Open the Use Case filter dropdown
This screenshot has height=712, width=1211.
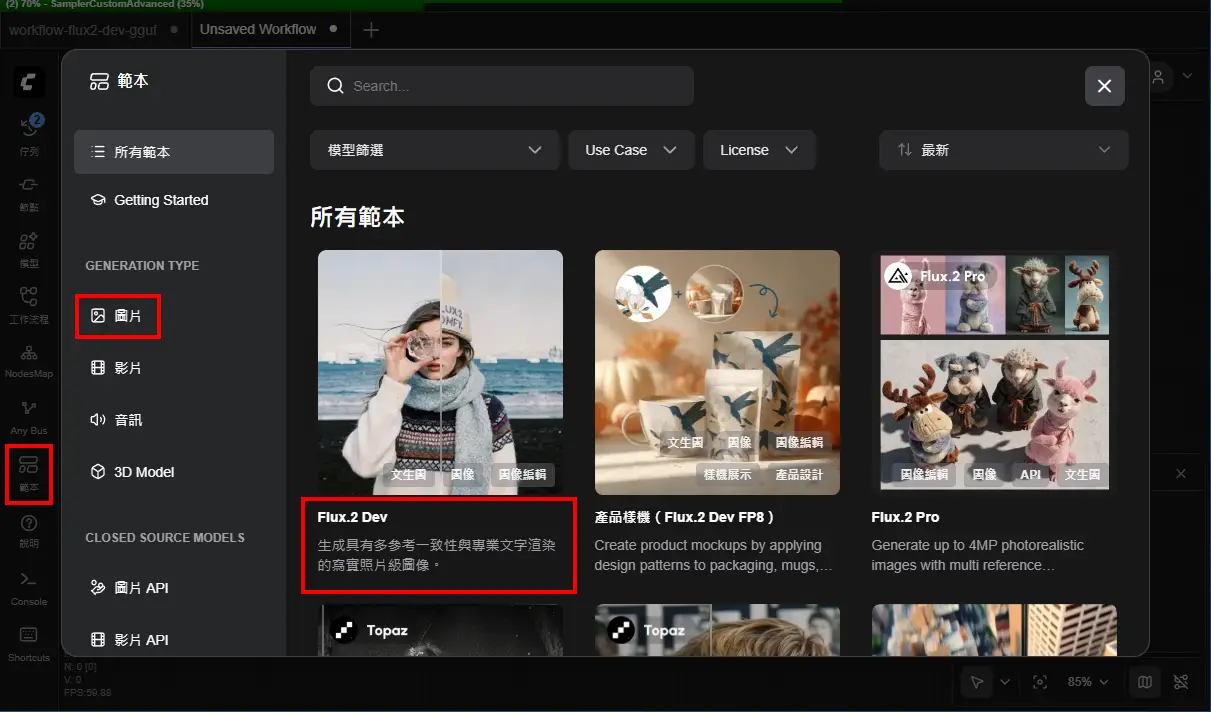(631, 150)
